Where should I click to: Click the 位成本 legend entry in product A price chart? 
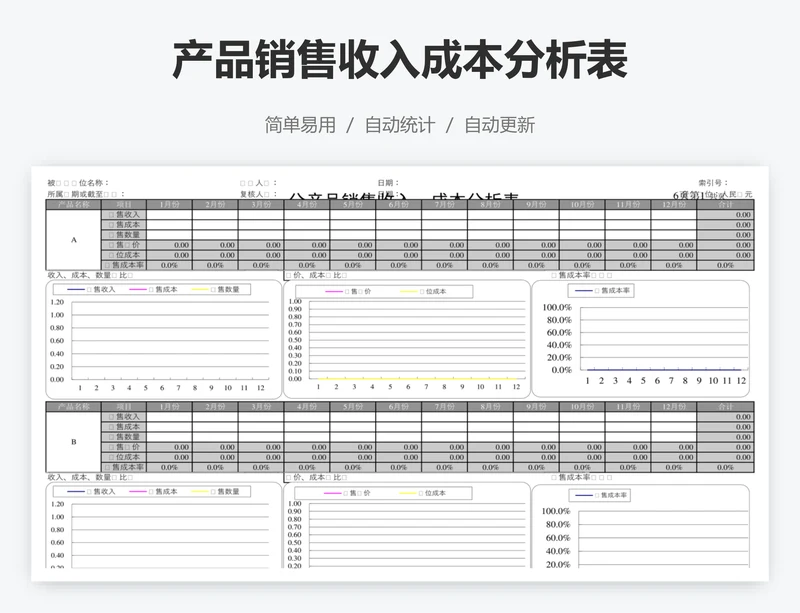click(423, 291)
